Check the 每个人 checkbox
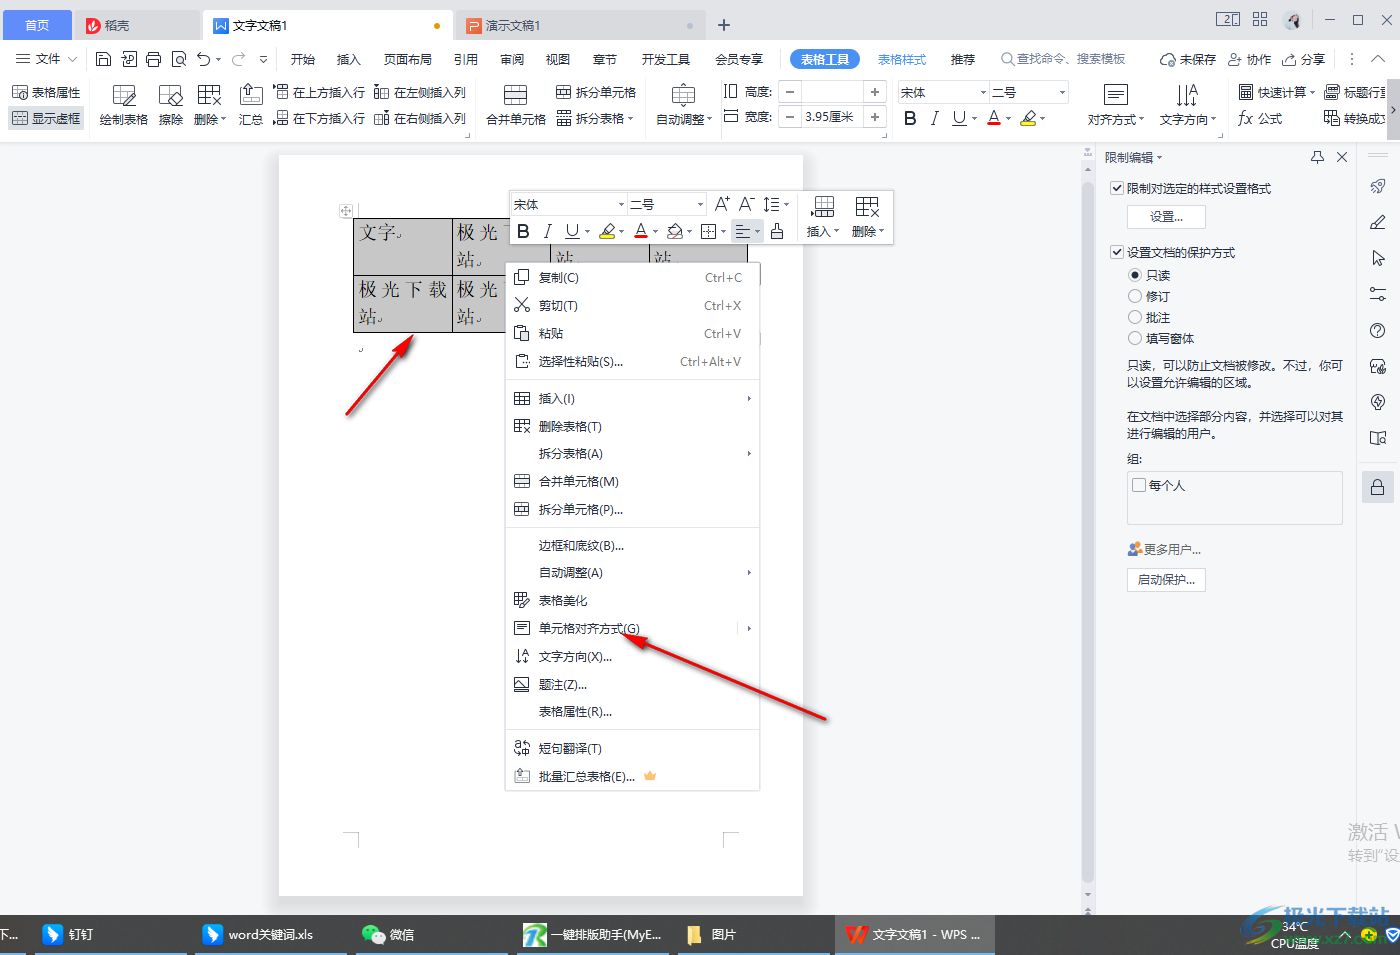This screenshot has height=955, width=1400. (1139, 485)
